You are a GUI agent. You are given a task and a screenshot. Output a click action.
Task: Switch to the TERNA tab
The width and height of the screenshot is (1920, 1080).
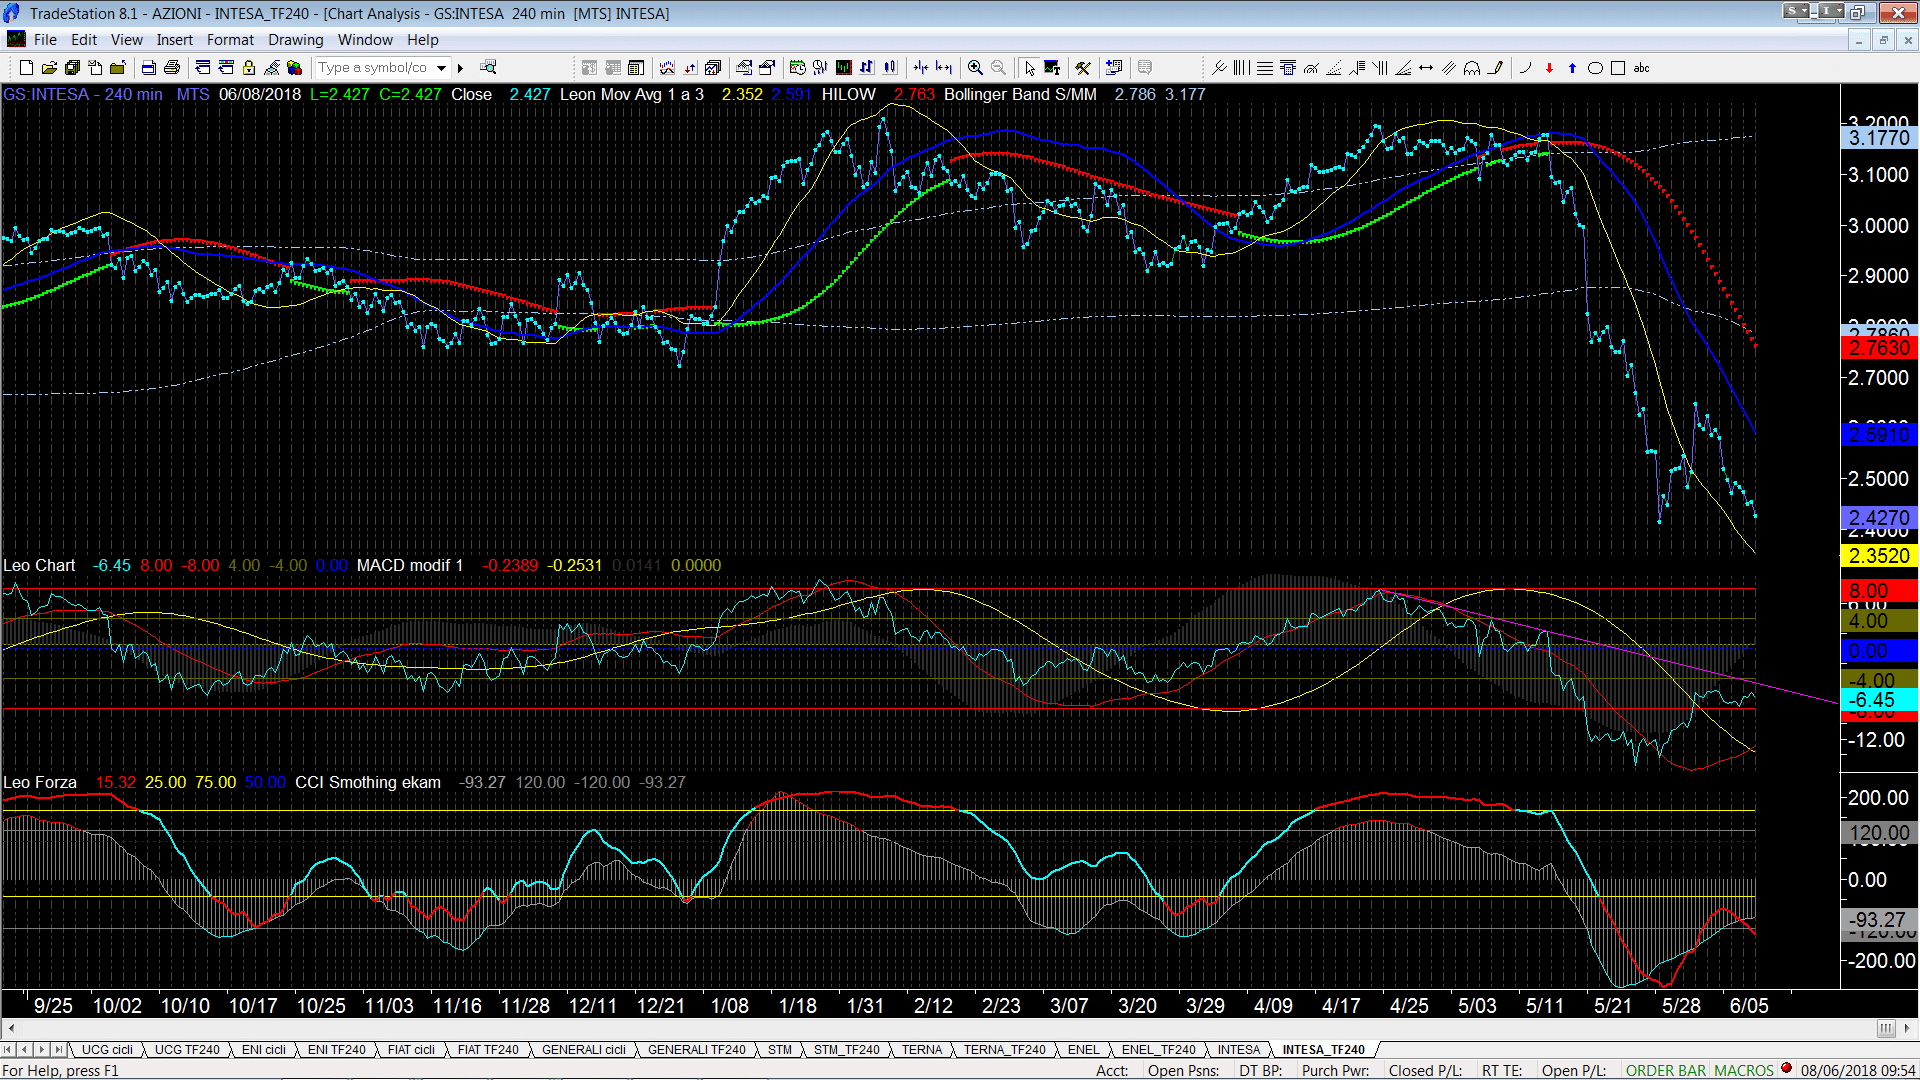[922, 1050]
